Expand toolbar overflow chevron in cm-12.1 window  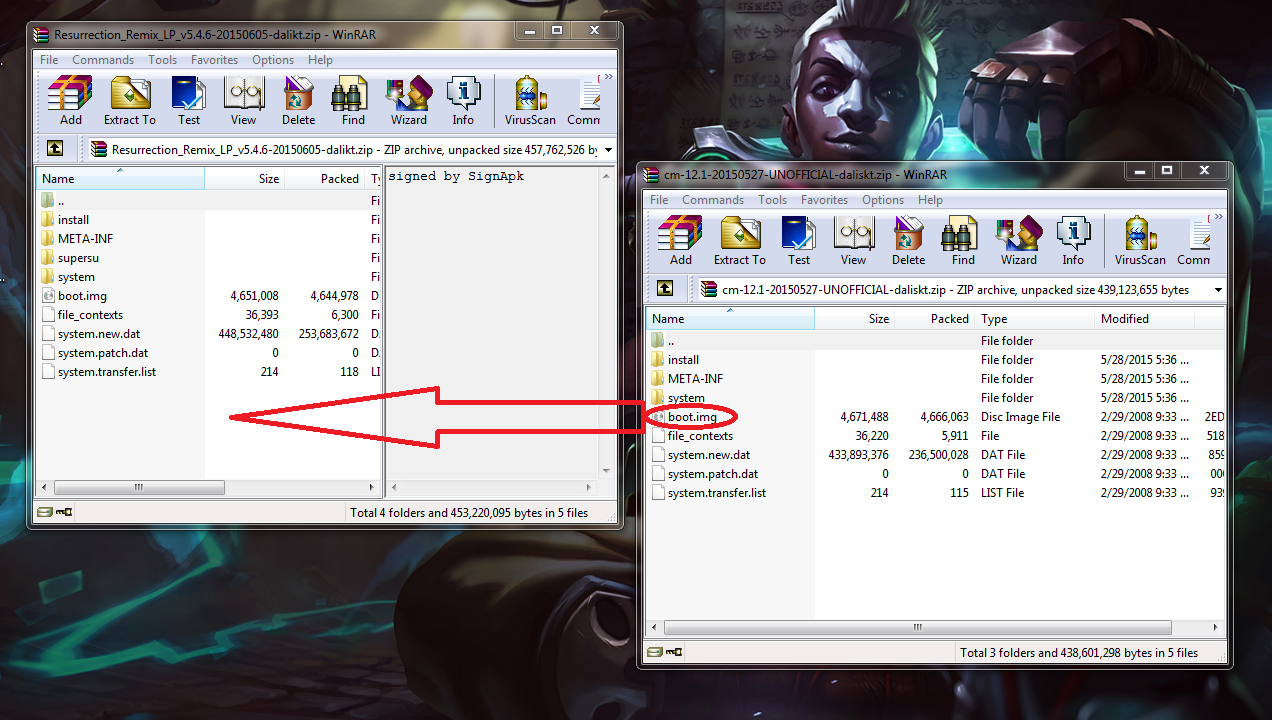(x=1218, y=217)
